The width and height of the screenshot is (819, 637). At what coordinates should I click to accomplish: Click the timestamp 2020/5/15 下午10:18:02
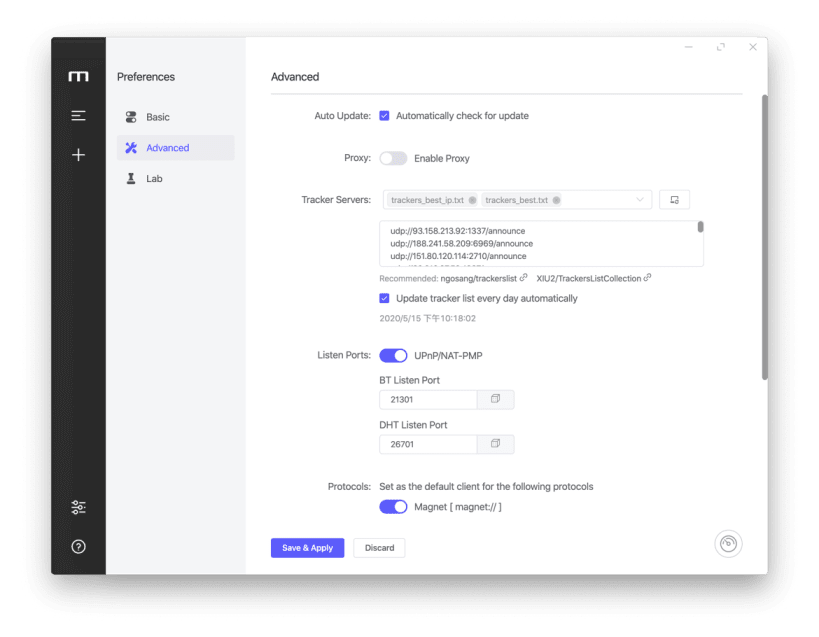click(x=427, y=318)
